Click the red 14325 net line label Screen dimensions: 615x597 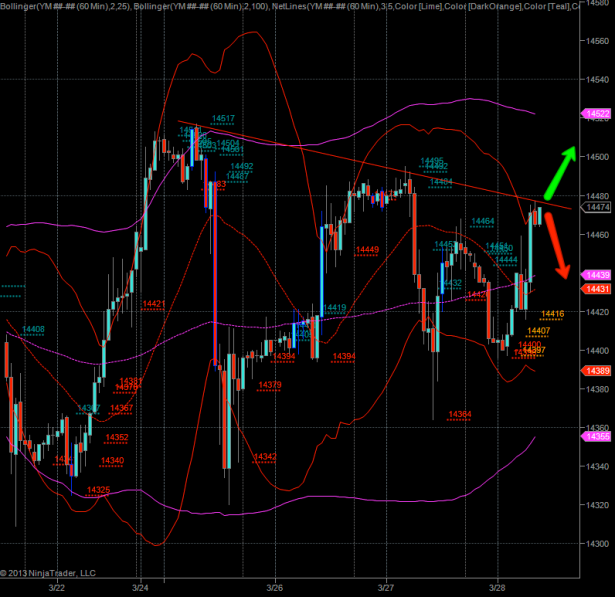98,489
